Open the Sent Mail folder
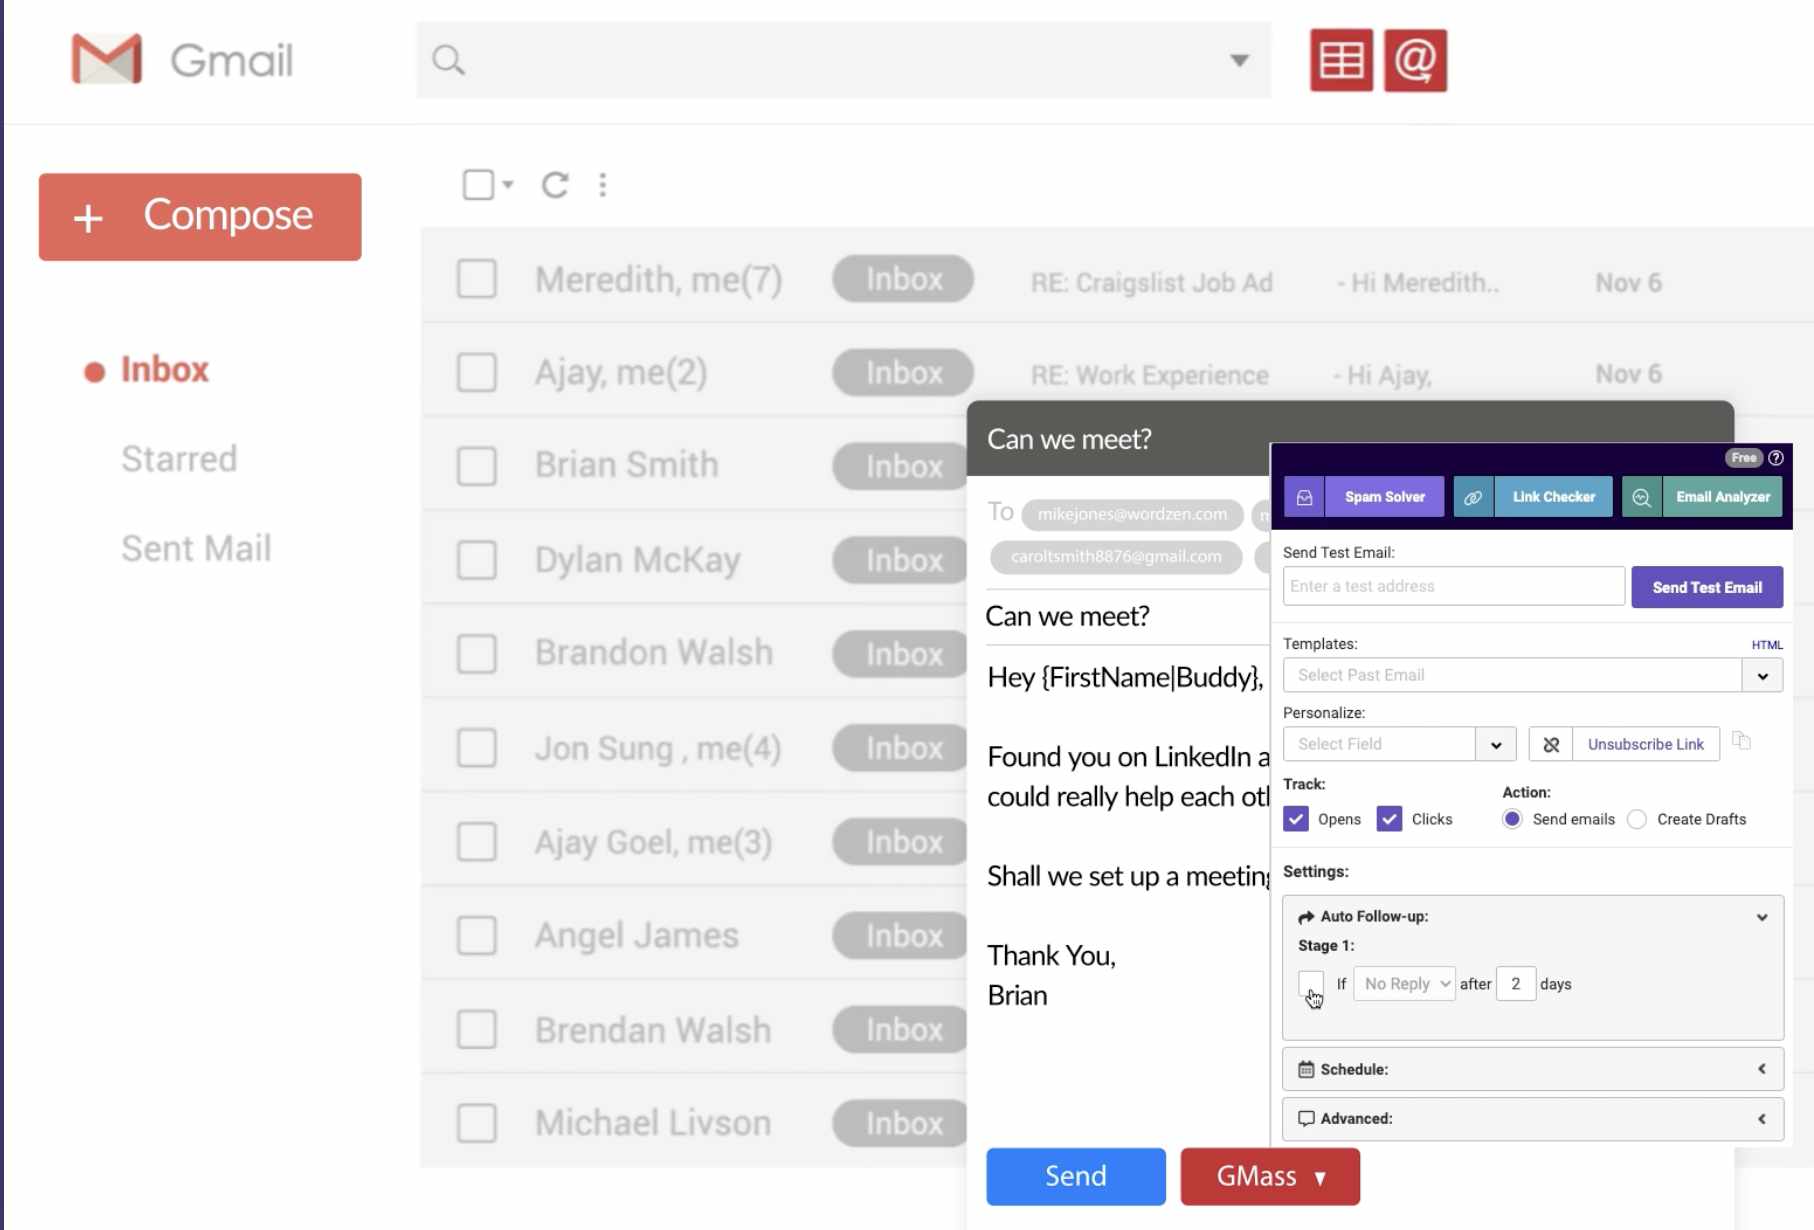Image resolution: width=1814 pixels, height=1230 pixels. pos(196,547)
